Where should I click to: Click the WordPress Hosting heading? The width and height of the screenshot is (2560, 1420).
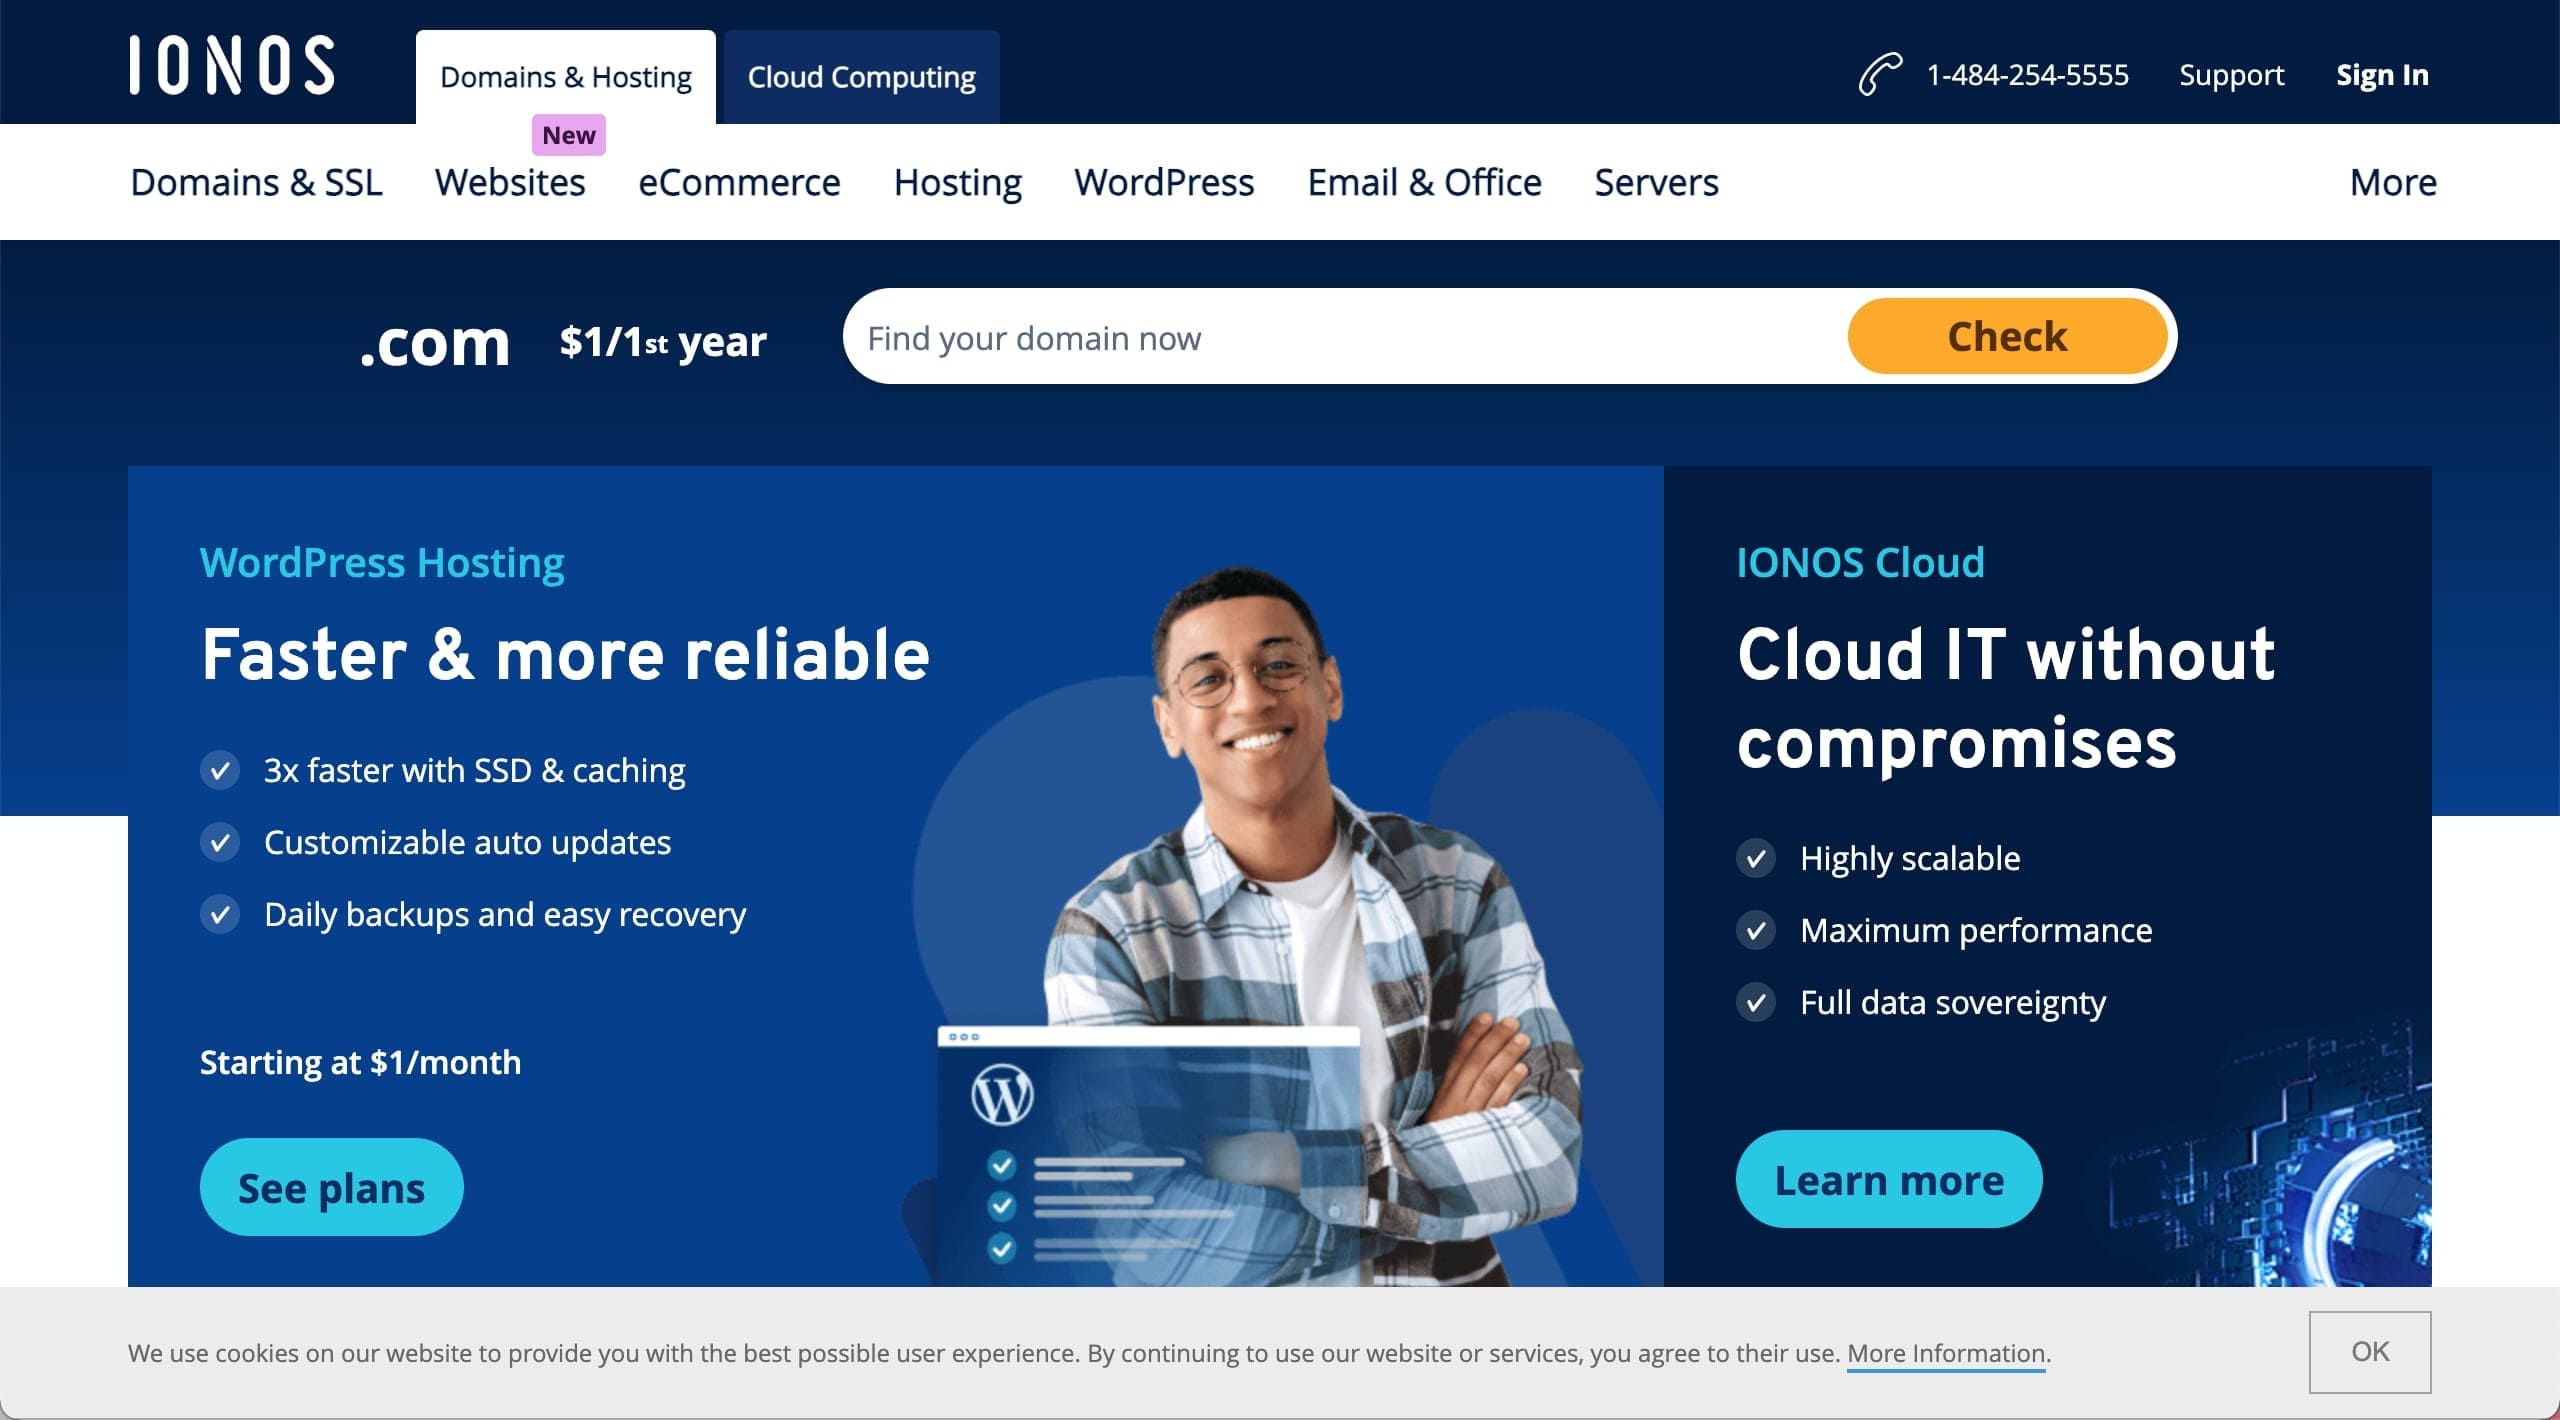click(382, 562)
